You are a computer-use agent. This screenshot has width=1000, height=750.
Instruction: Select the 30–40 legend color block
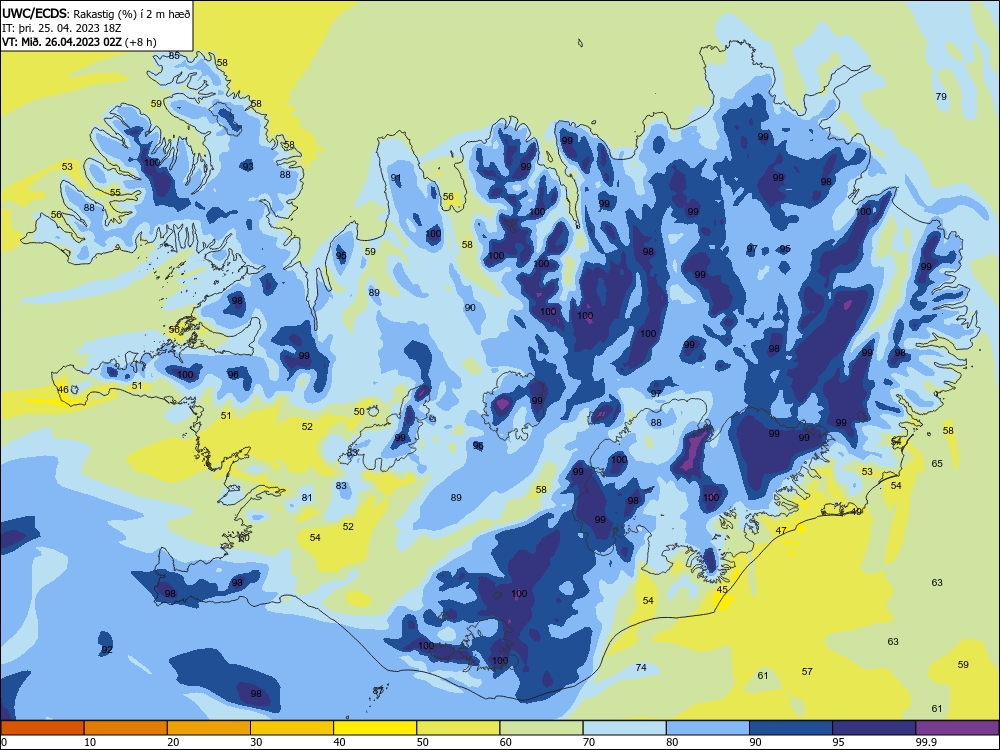click(292, 728)
